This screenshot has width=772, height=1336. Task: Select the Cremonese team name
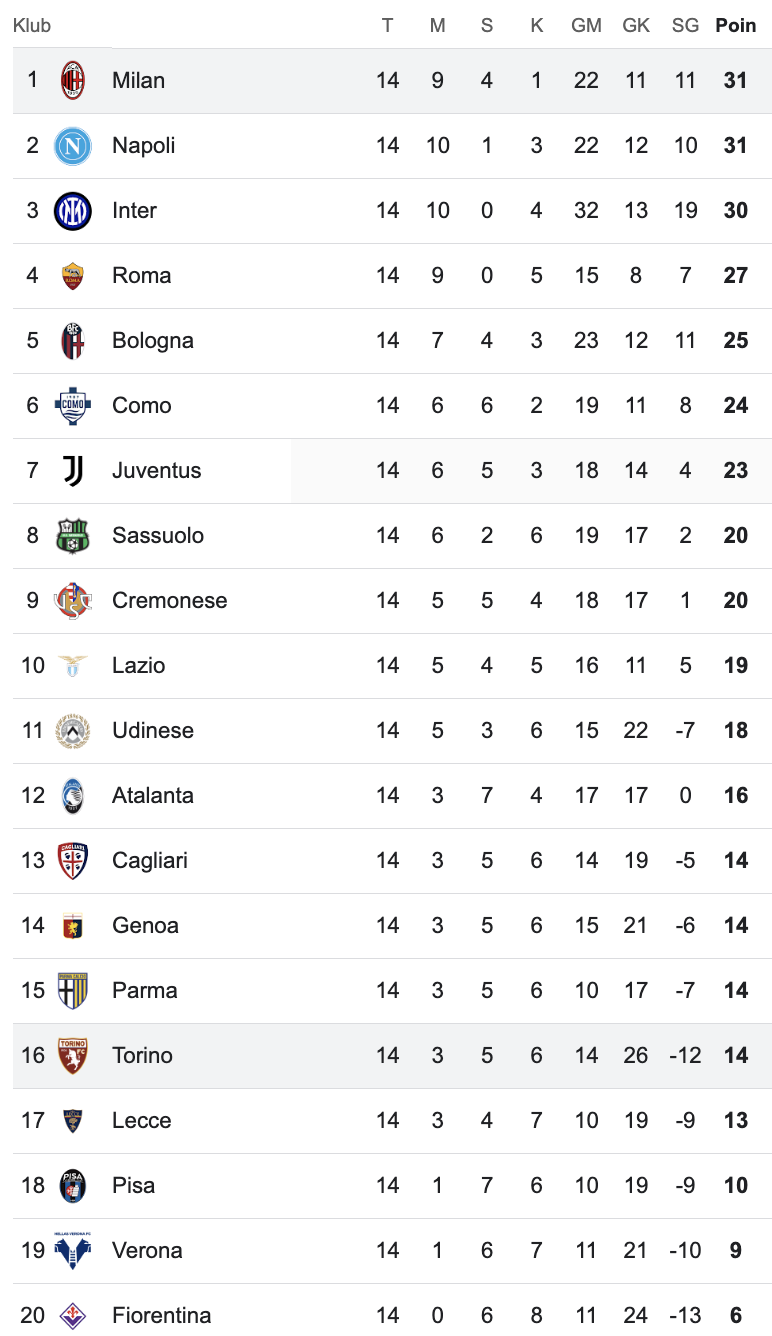click(x=170, y=600)
